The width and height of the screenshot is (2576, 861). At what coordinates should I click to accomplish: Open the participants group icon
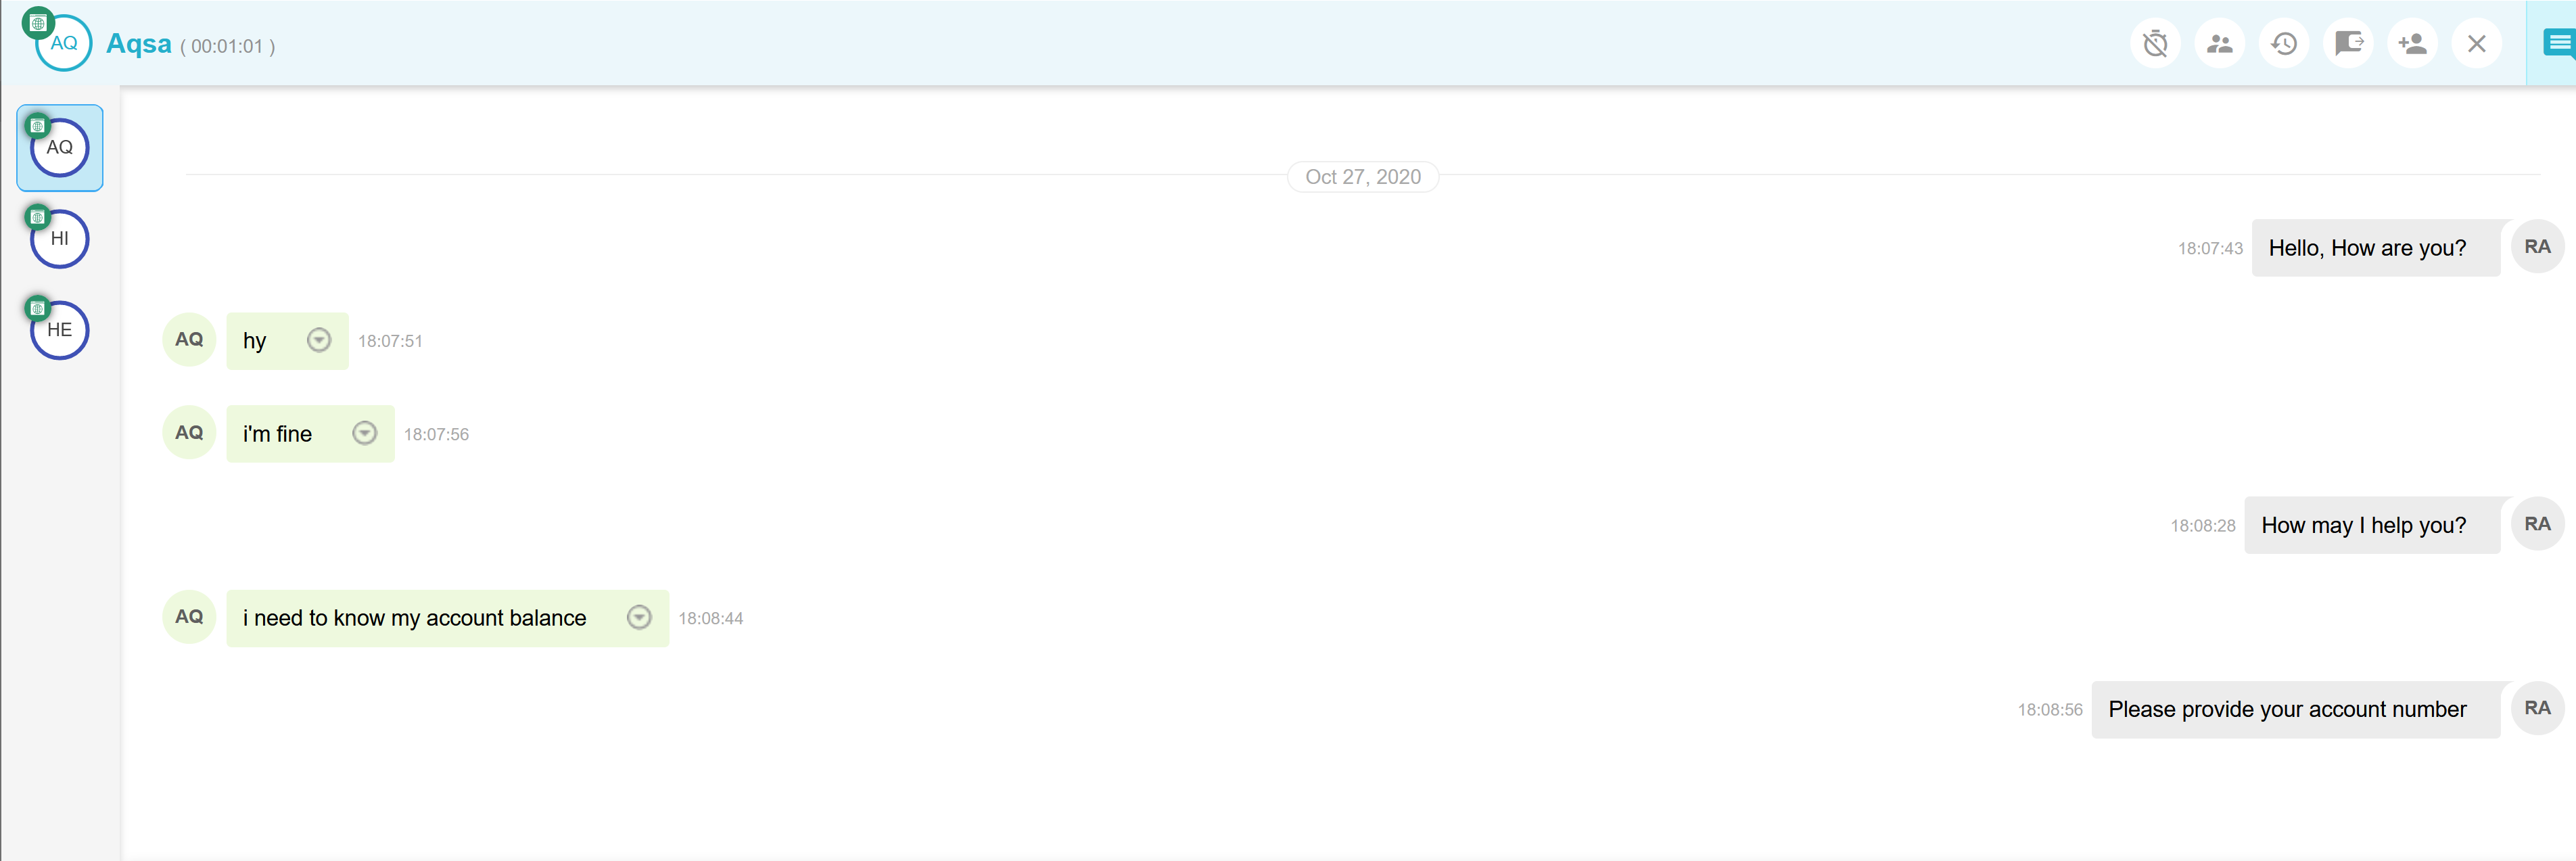click(x=2219, y=44)
